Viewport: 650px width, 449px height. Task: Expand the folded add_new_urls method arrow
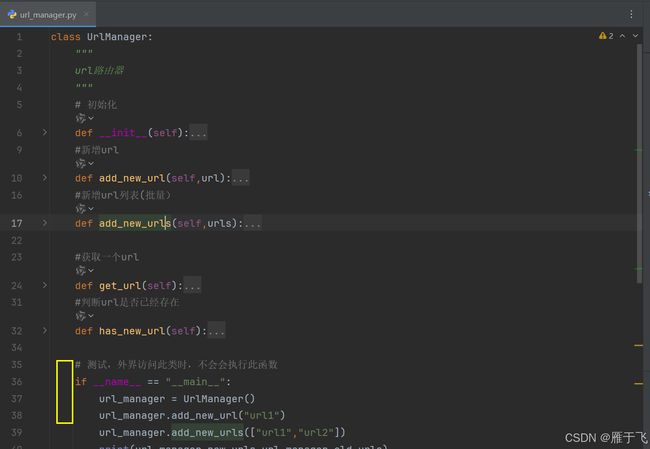[x=45, y=223]
